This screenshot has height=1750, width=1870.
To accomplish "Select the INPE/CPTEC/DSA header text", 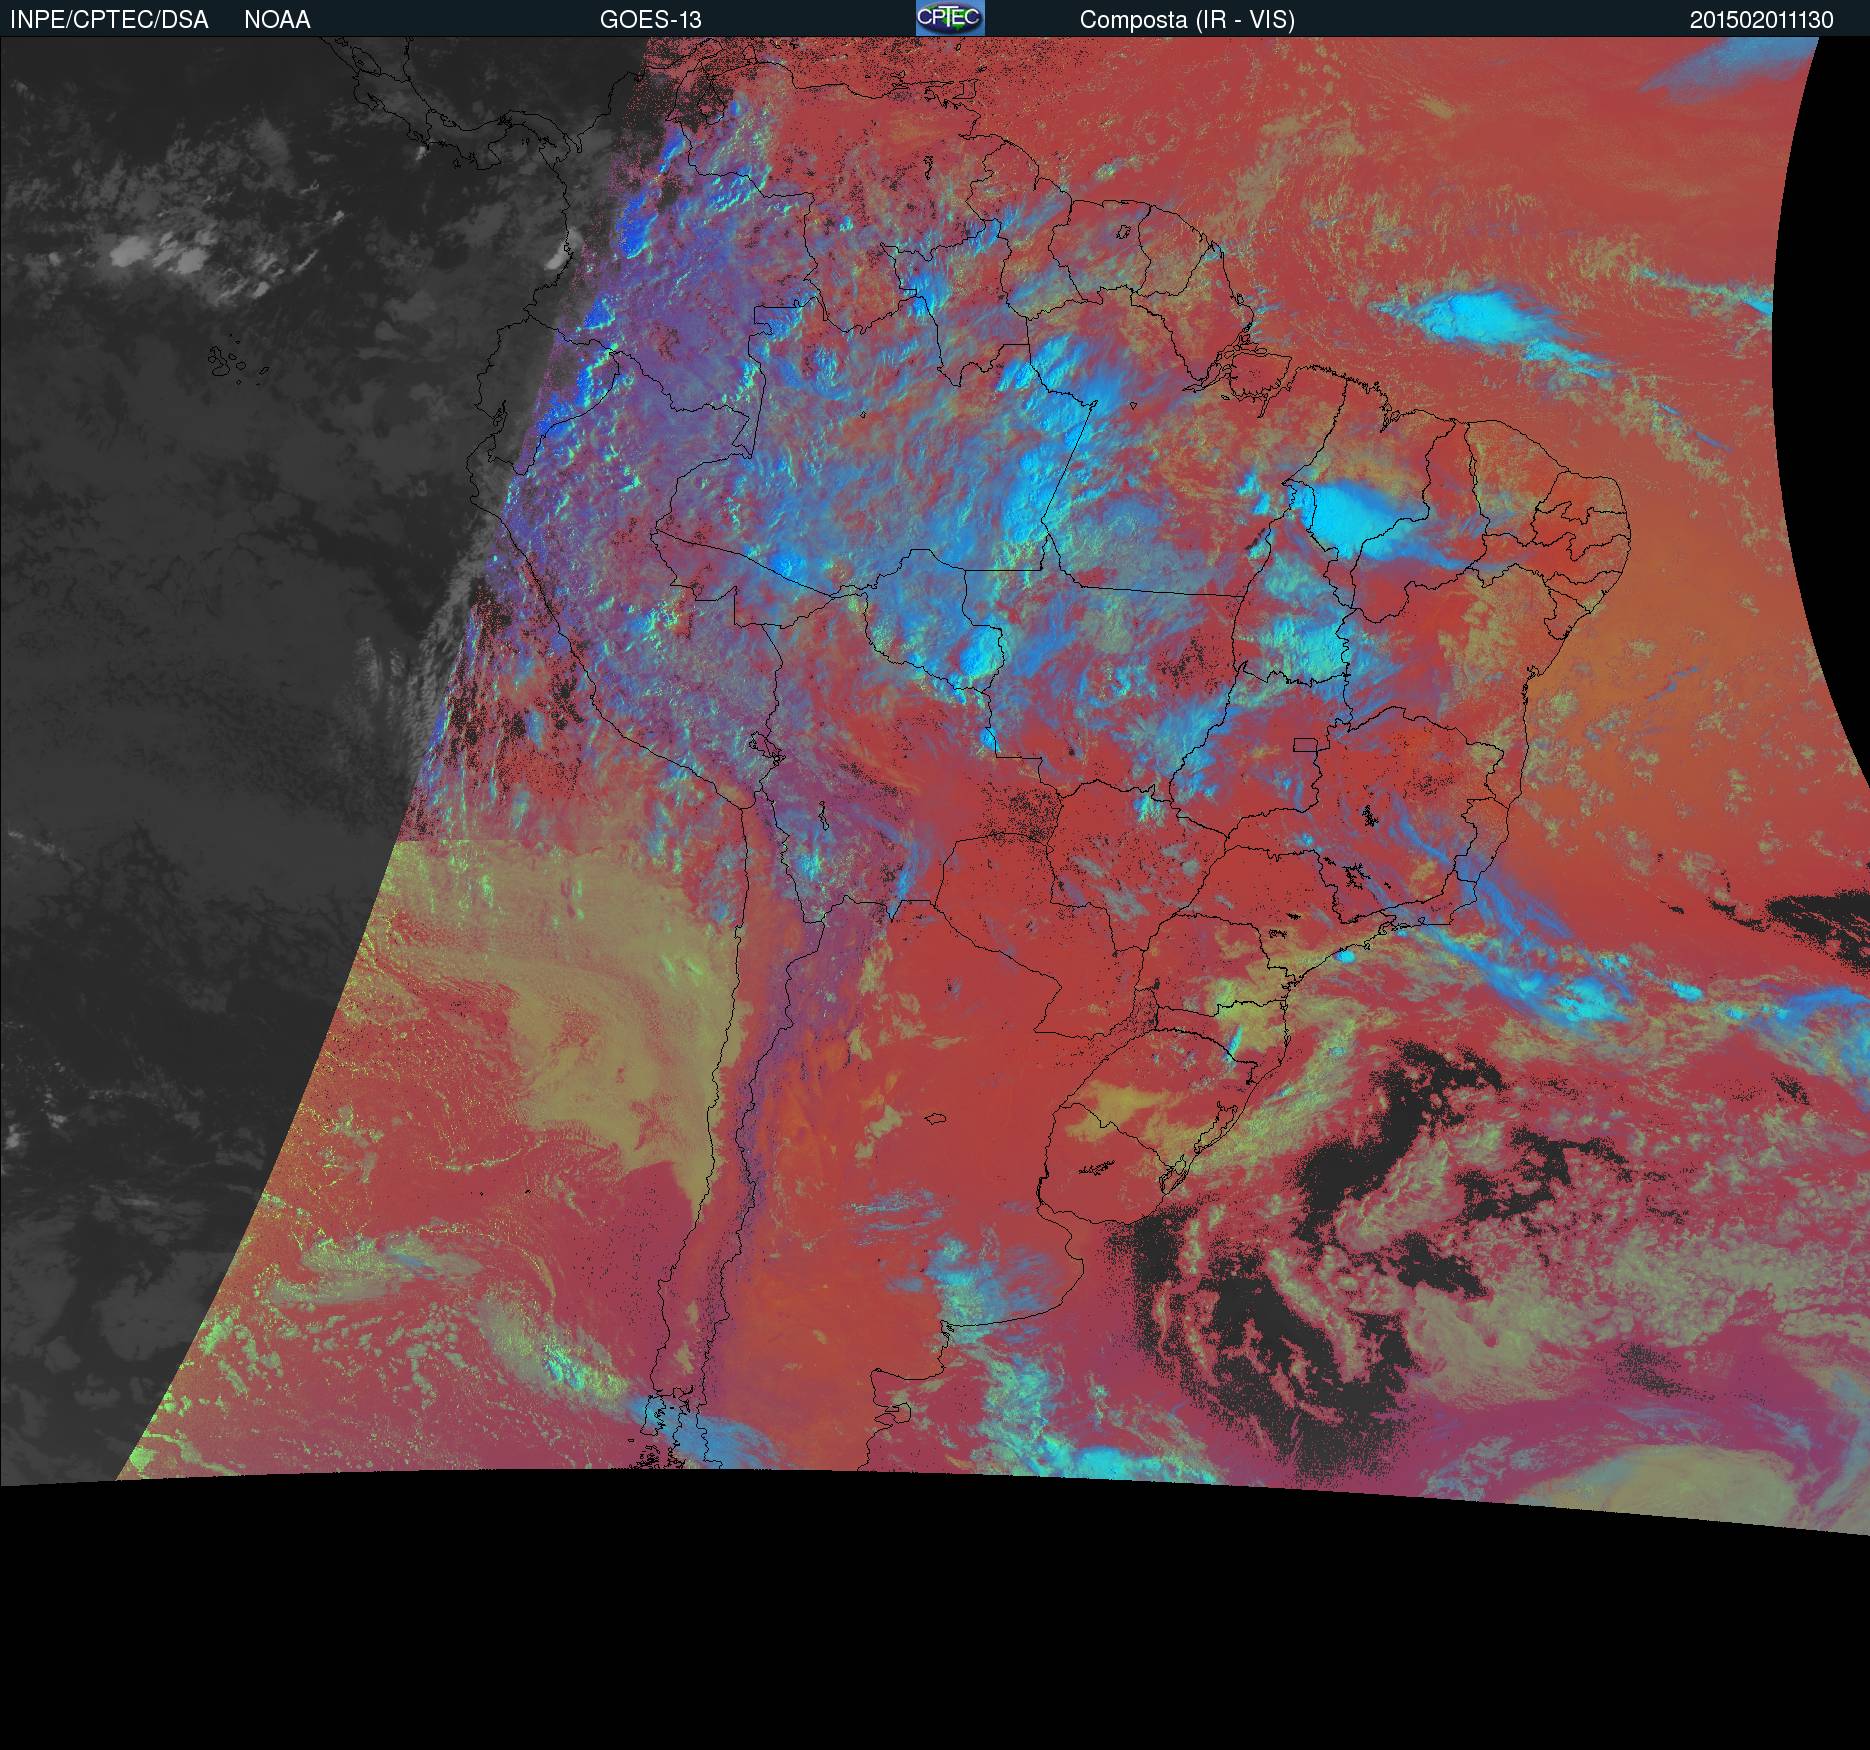I will [109, 20].
